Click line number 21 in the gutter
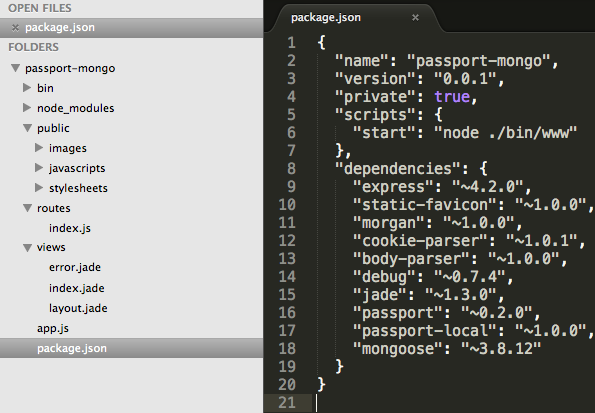This screenshot has height=413, width=595. [287, 402]
